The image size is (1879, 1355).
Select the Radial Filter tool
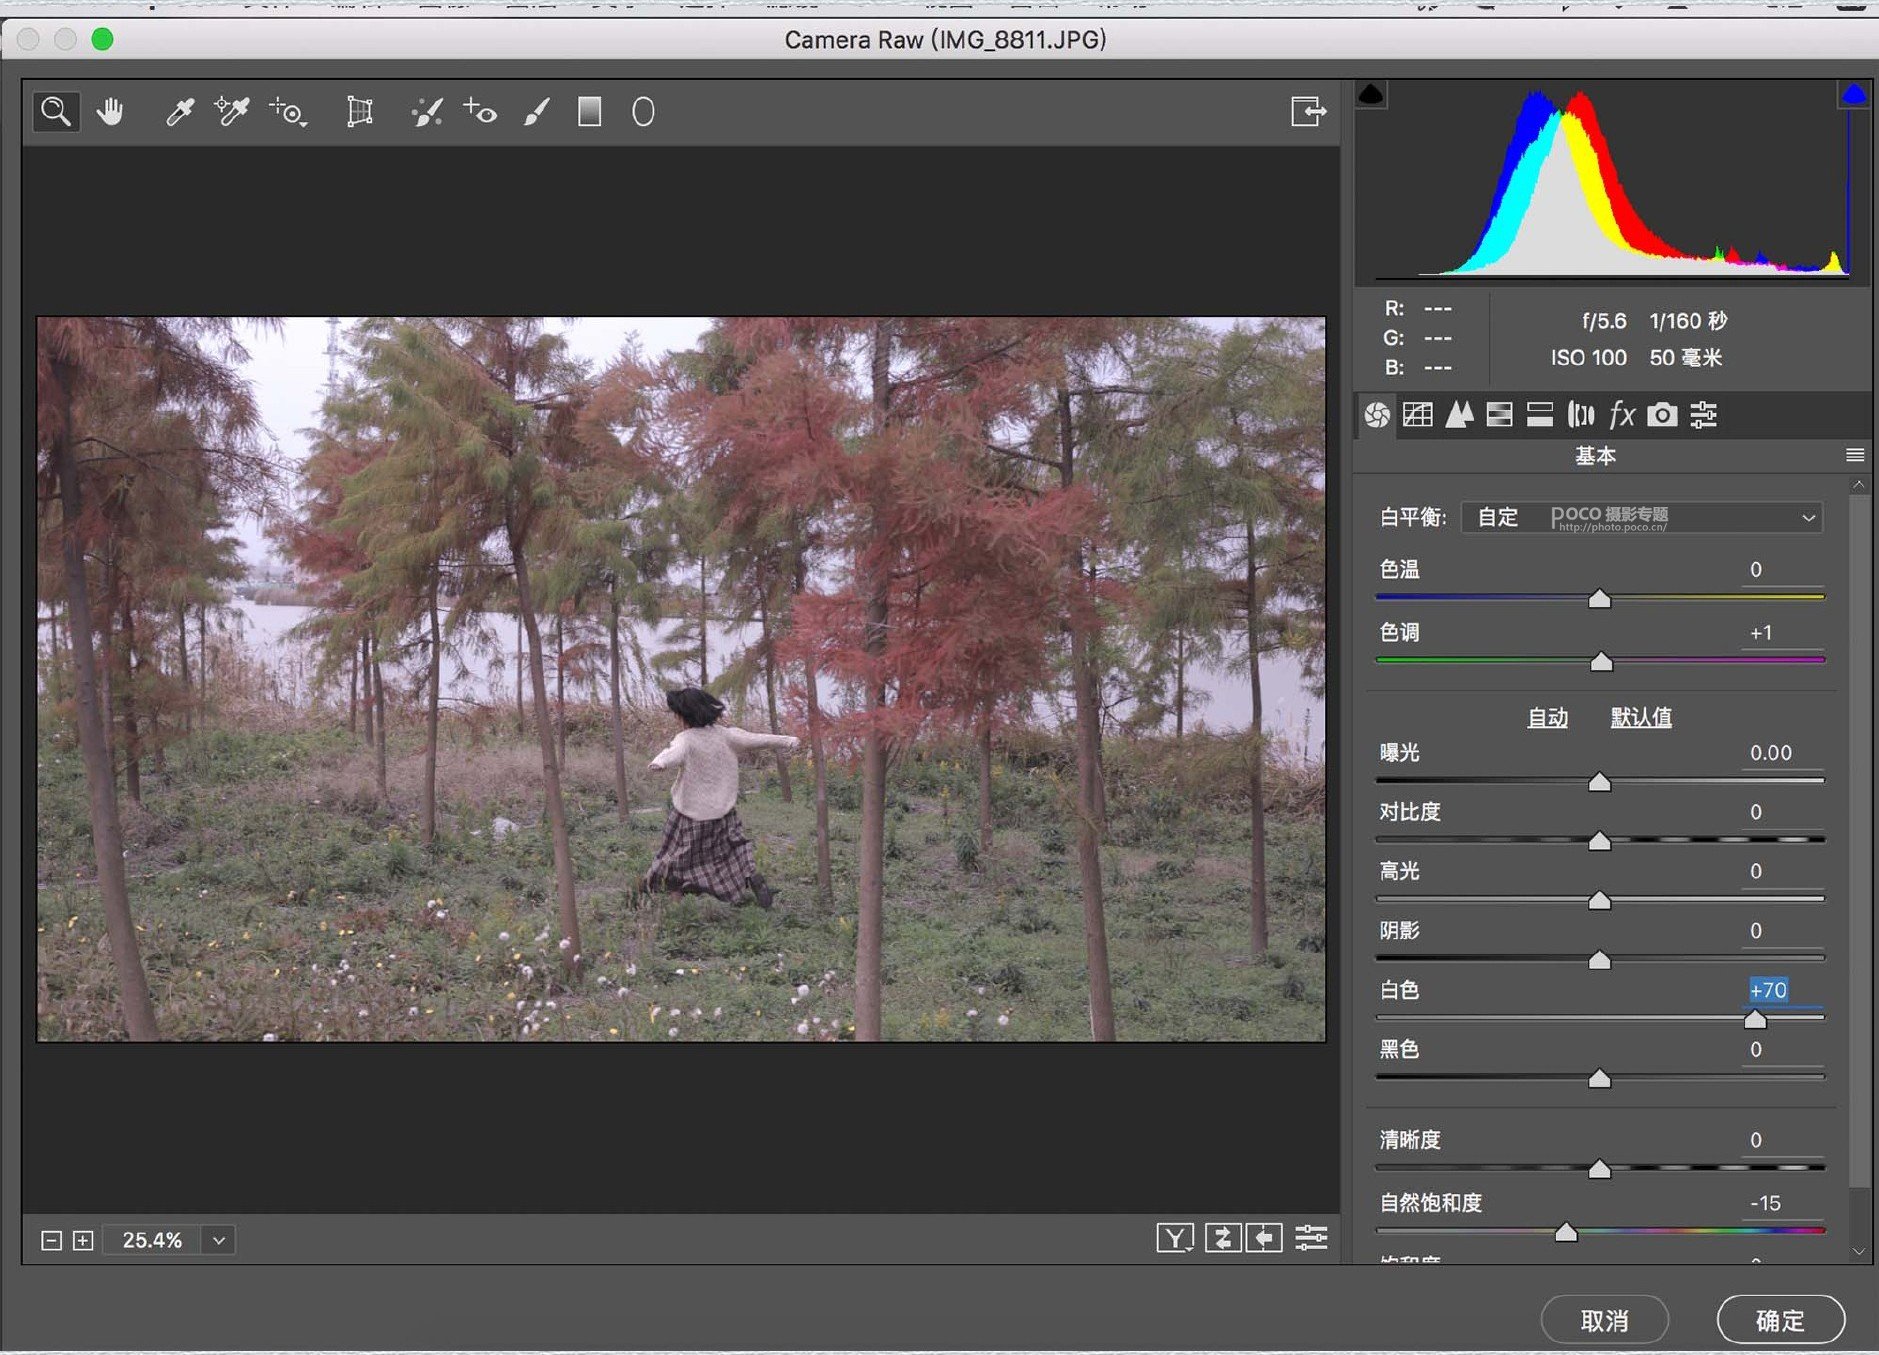coord(643,112)
